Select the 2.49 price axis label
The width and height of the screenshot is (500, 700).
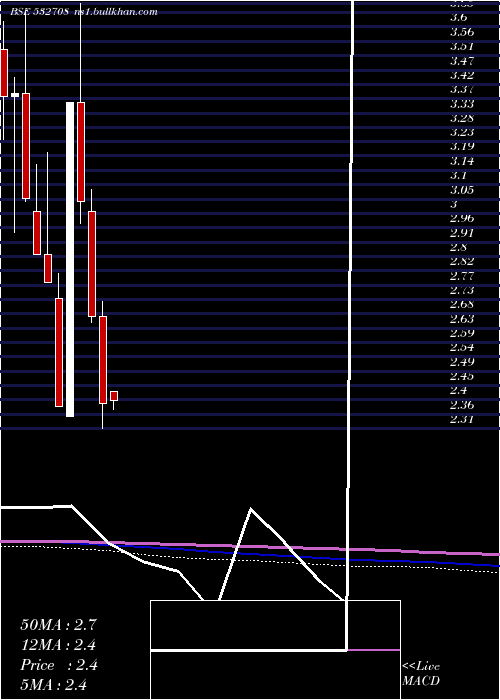[x=462, y=362]
